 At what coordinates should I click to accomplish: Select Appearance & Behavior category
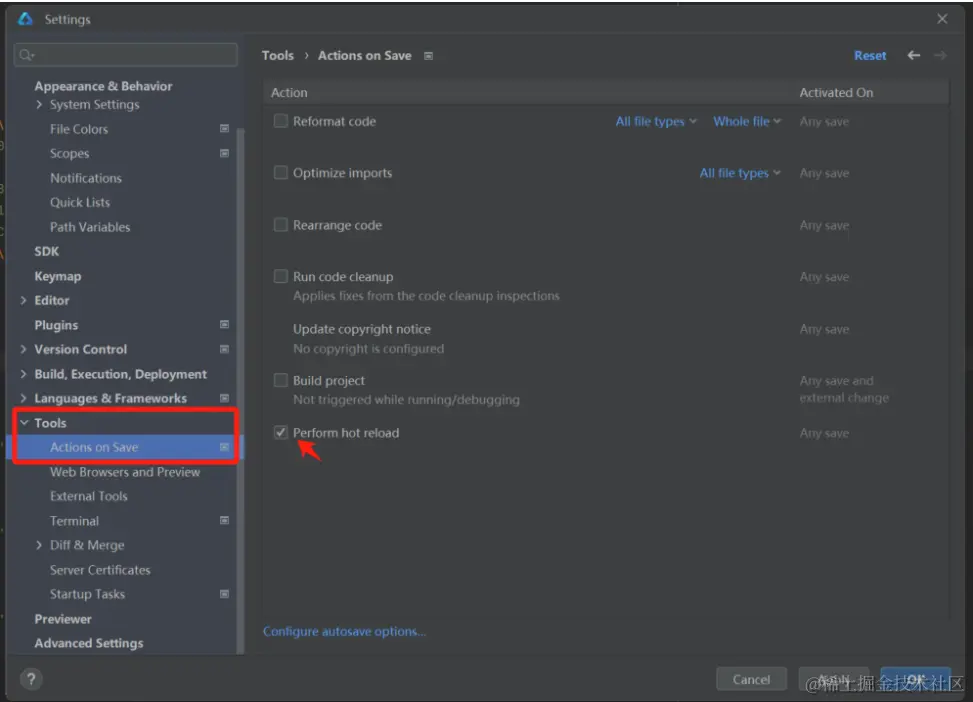[103, 86]
